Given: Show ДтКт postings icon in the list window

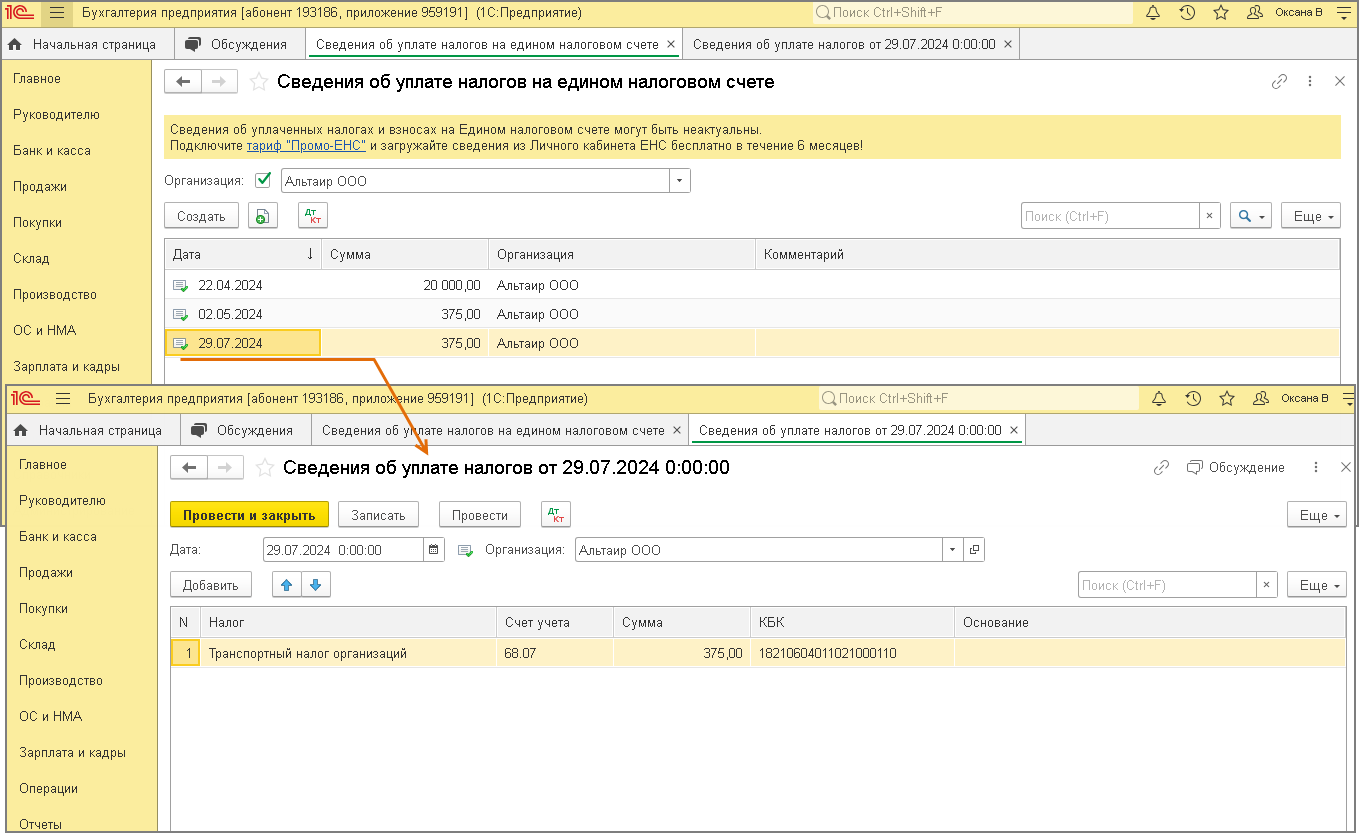Looking at the screenshot, I should click(x=313, y=216).
